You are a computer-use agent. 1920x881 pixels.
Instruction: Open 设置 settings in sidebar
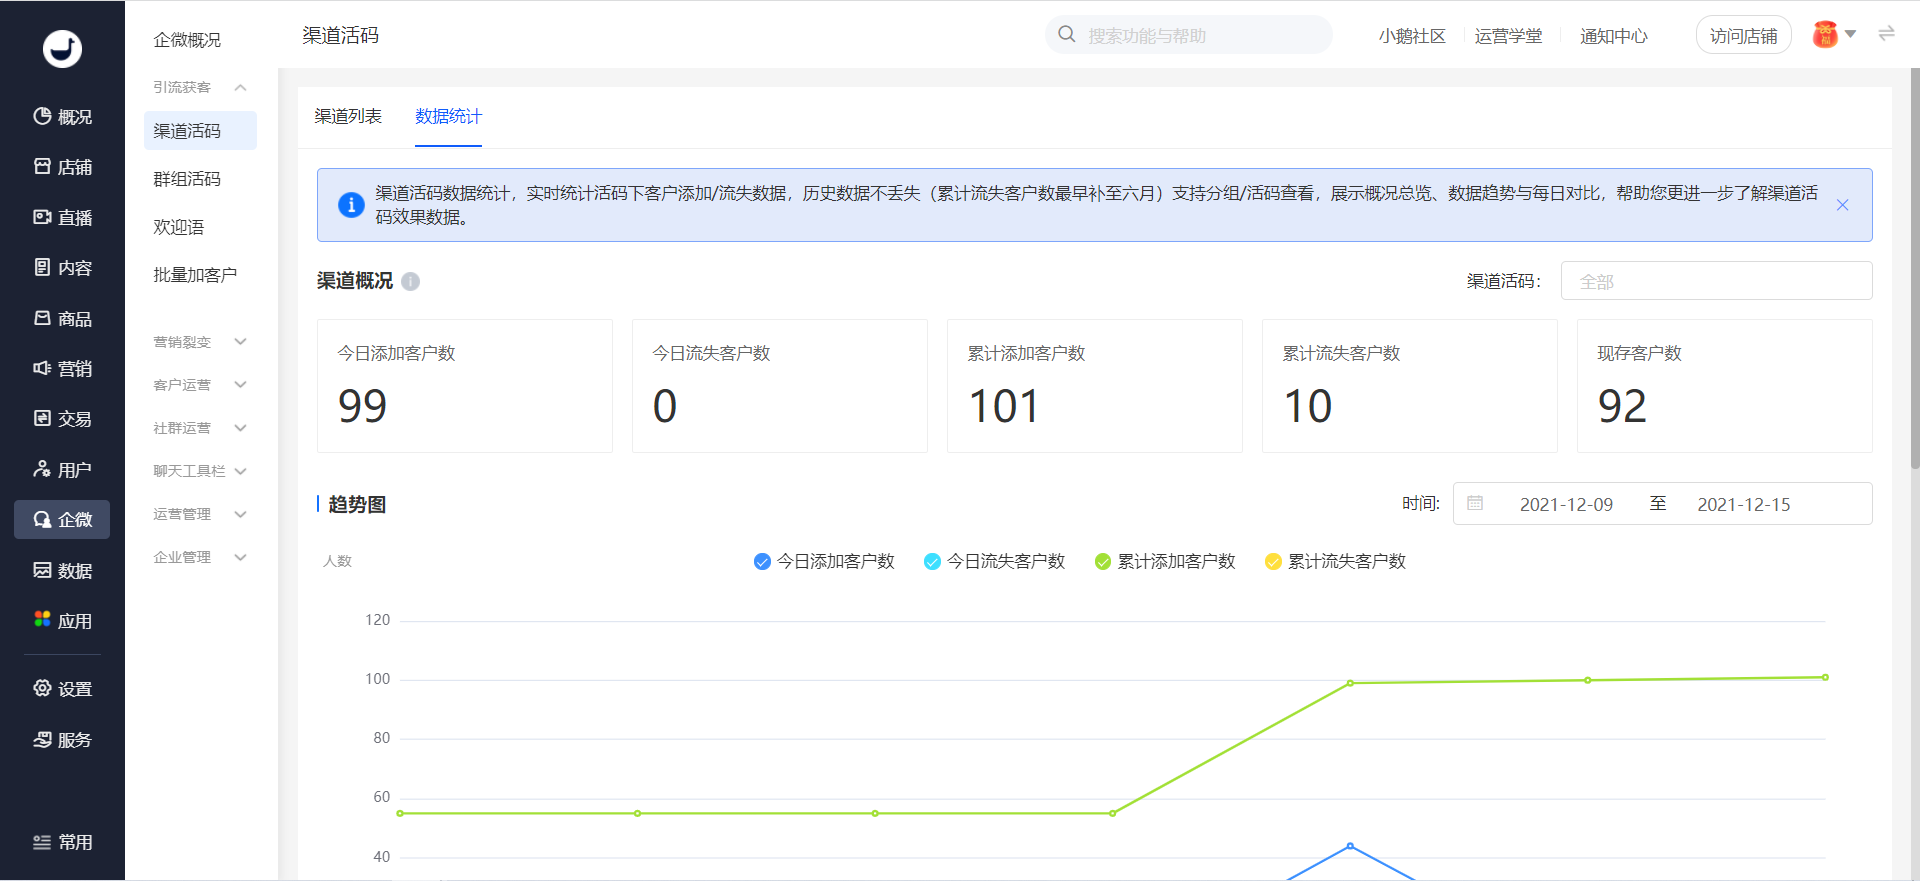point(62,689)
